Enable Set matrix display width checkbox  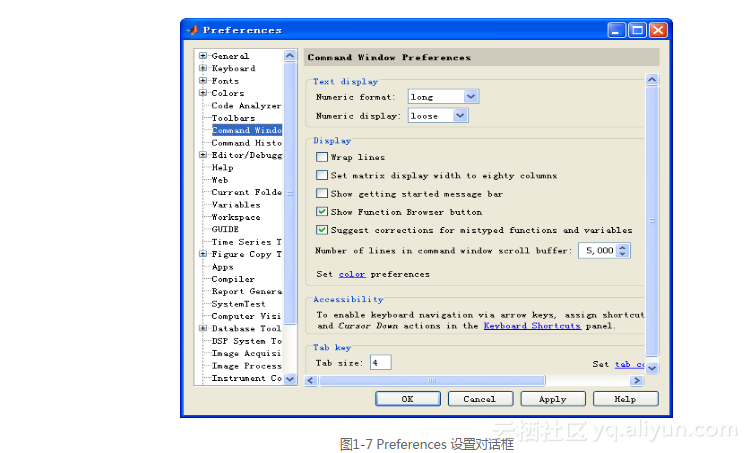[x=322, y=175]
